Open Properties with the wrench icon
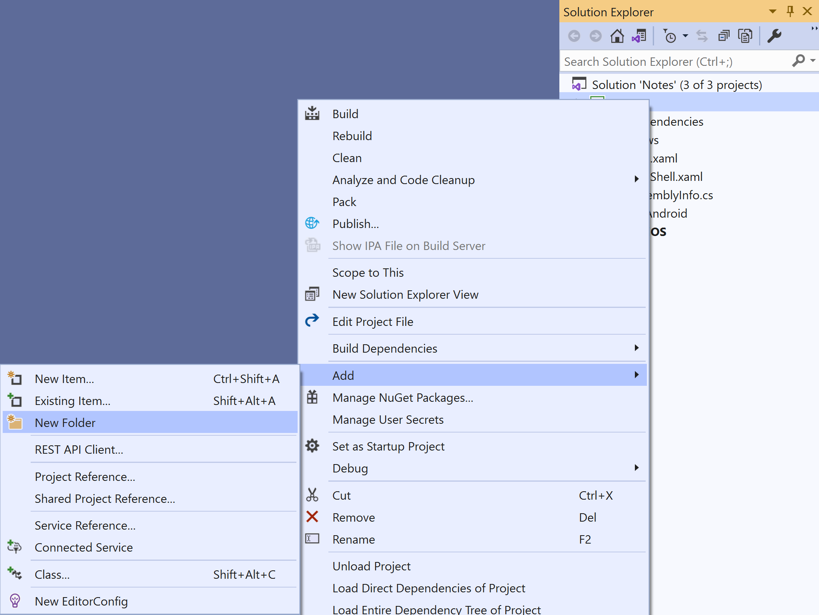Image resolution: width=819 pixels, height=615 pixels. (774, 36)
